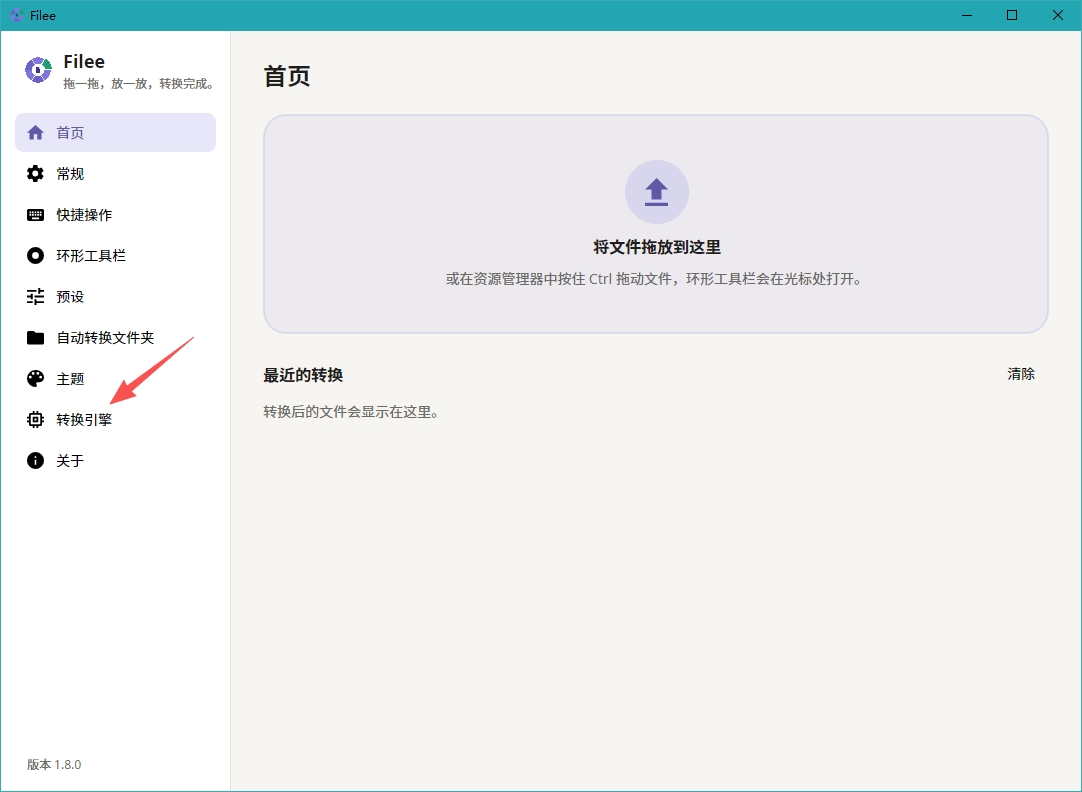Image resolution: width=1082 pixels, height=792 pixels.
Task: Go to the 快捷操作 page
Action: coord(115,215)
